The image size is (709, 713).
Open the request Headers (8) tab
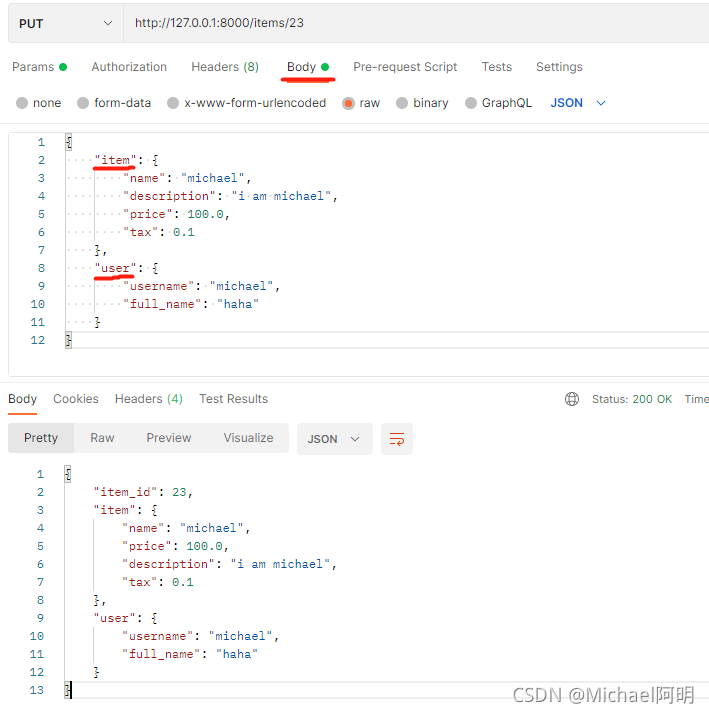225,67
